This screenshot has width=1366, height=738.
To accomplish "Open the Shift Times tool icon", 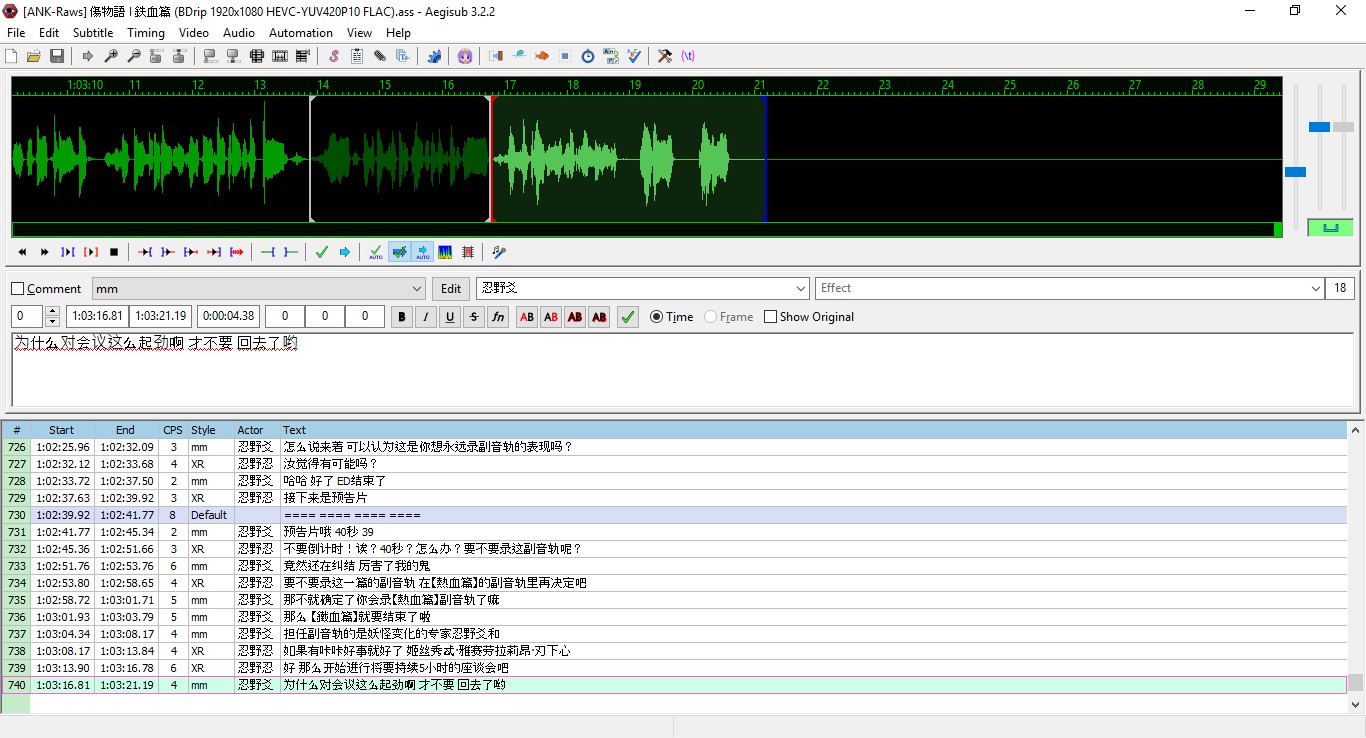I will tap(496, 56).
